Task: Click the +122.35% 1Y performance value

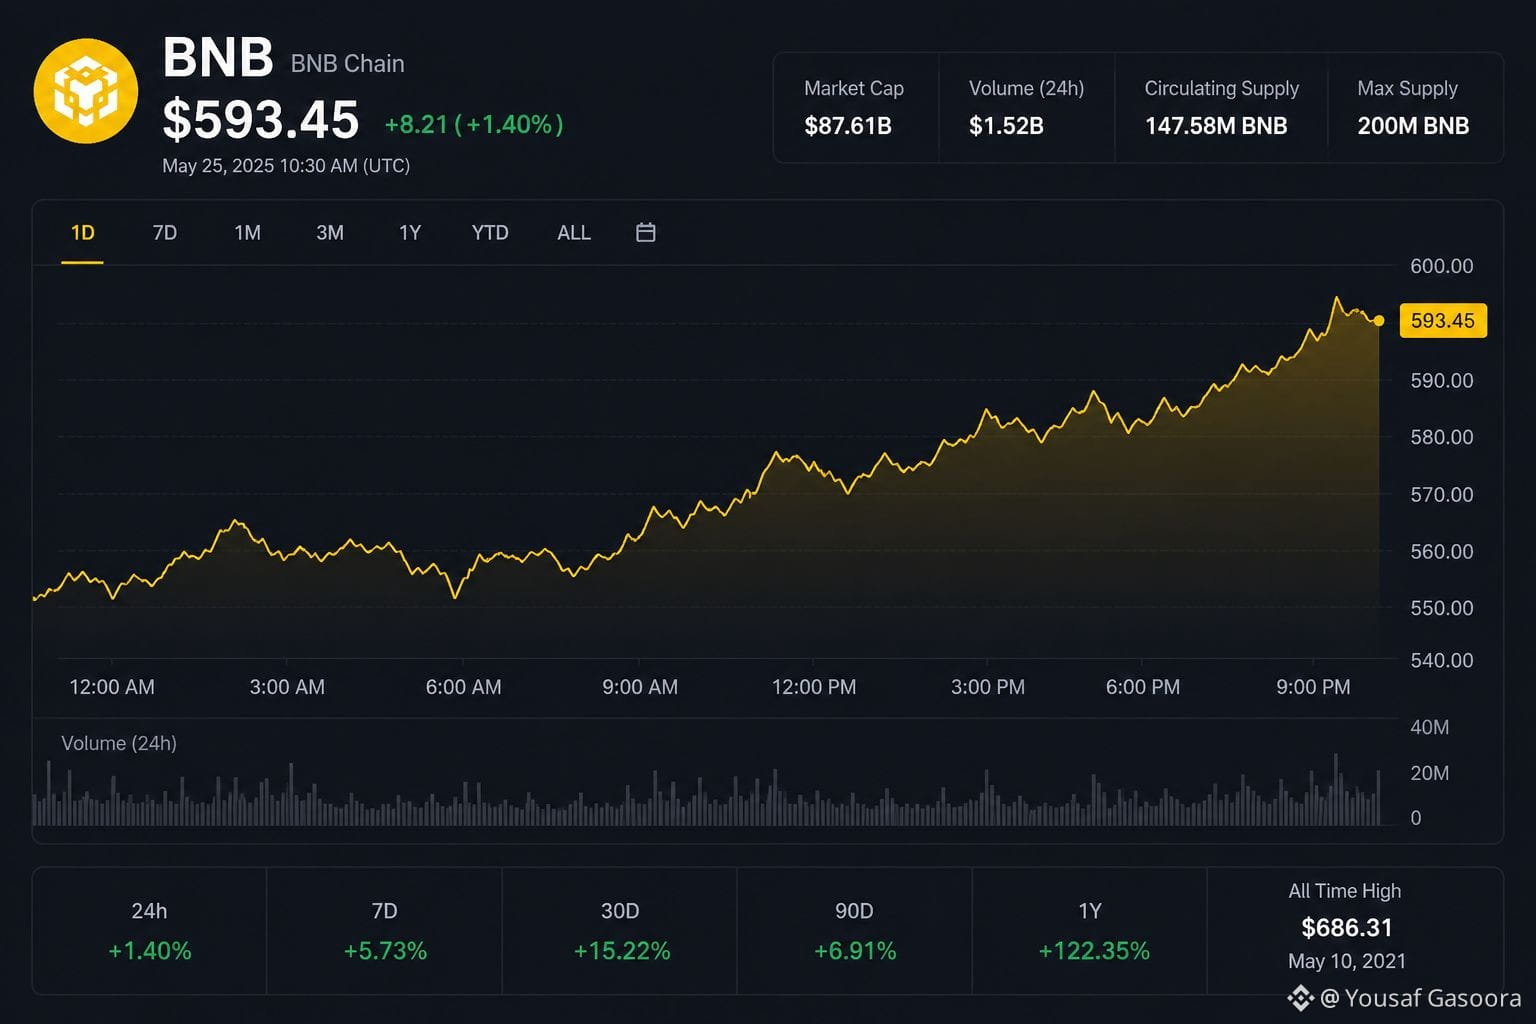Action: point(1094,951)
